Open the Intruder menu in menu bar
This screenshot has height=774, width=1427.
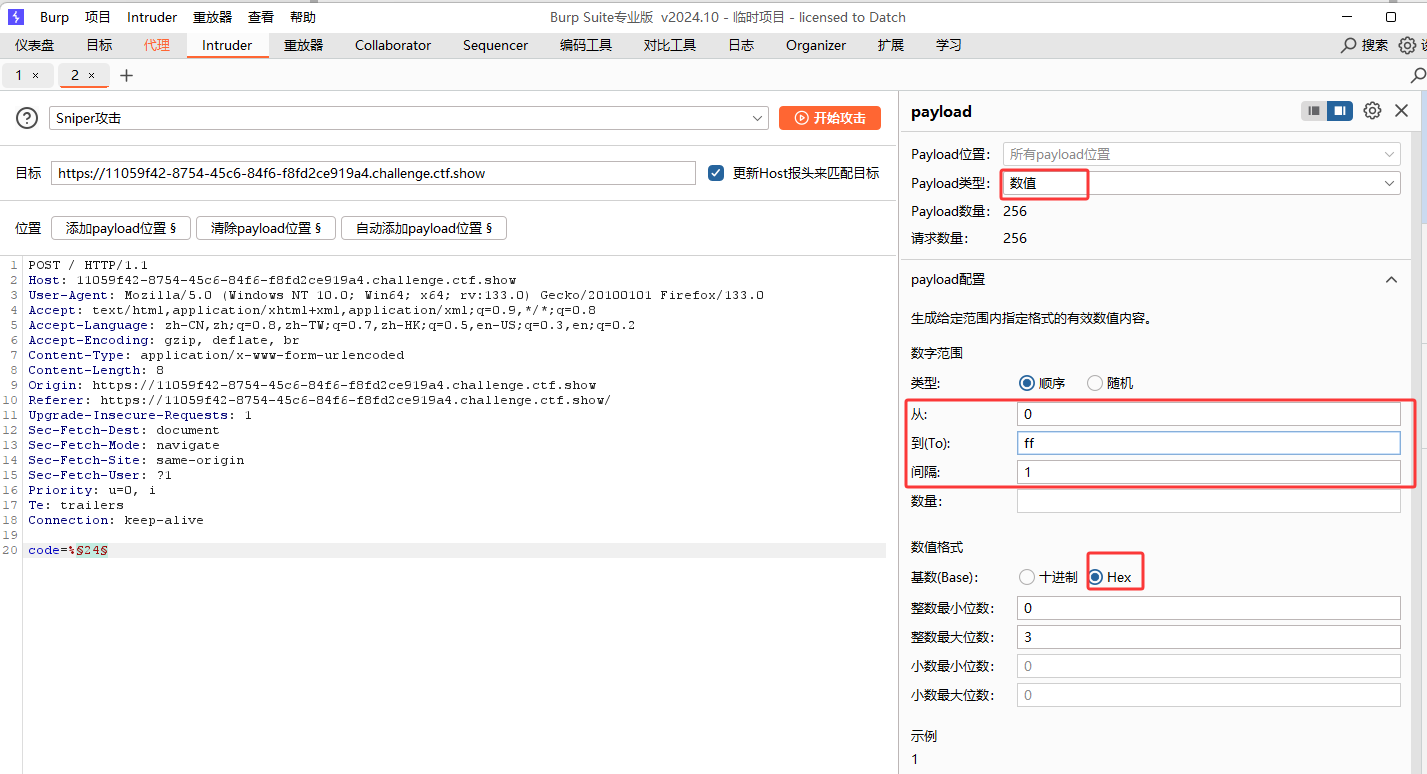point(152,17)
